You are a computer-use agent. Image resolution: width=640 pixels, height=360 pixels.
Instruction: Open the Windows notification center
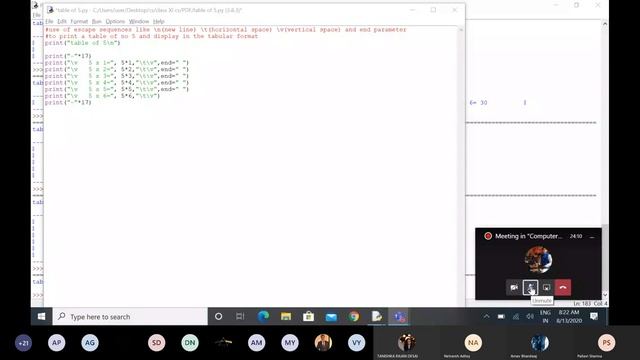pos(594,316)
